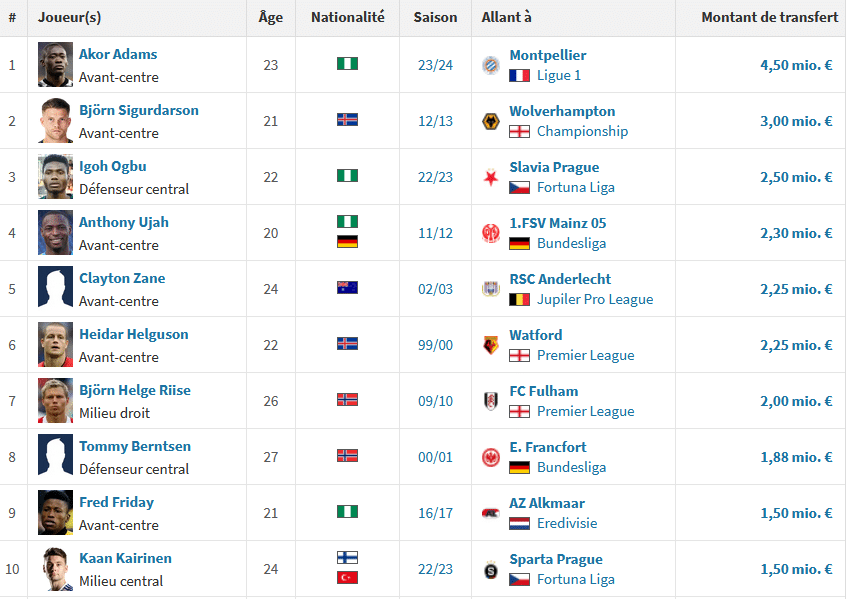
Task: Click the FC Fulham crest icon
Action: coord(490,401)
